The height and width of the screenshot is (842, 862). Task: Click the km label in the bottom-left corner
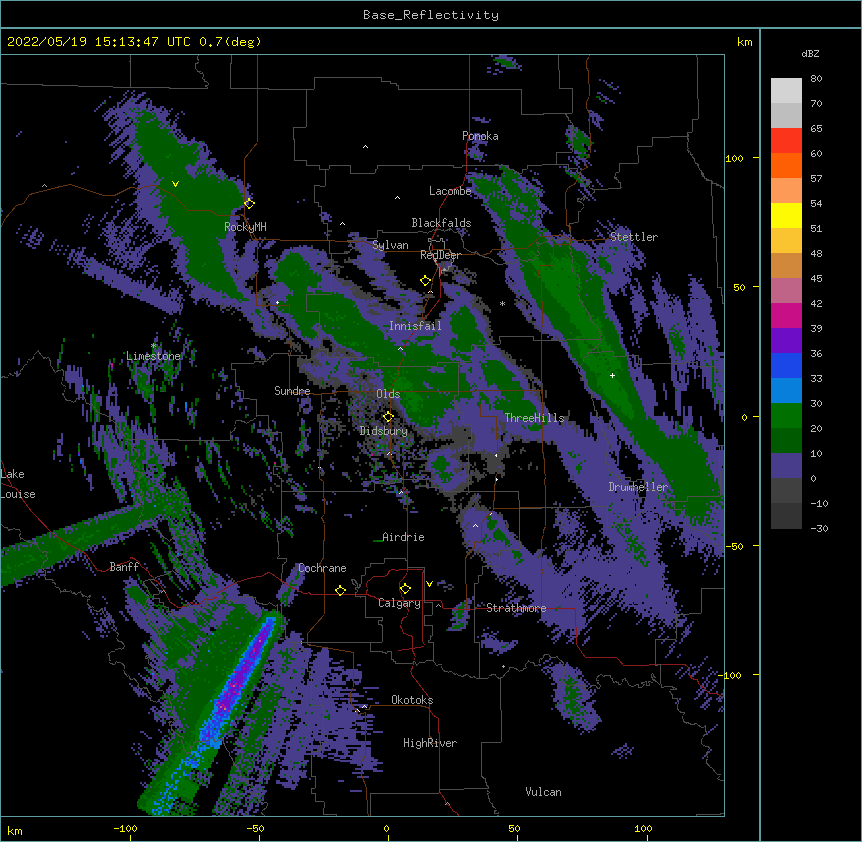click(x=15, y=830)
